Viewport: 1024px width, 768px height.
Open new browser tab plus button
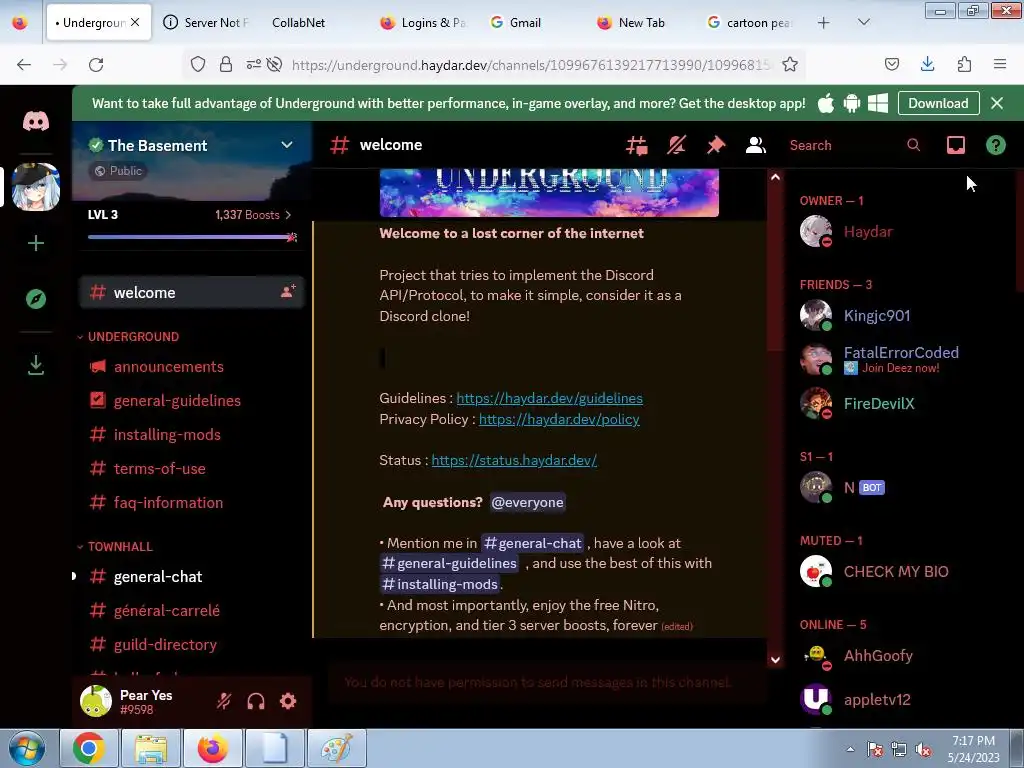(824, 23)
